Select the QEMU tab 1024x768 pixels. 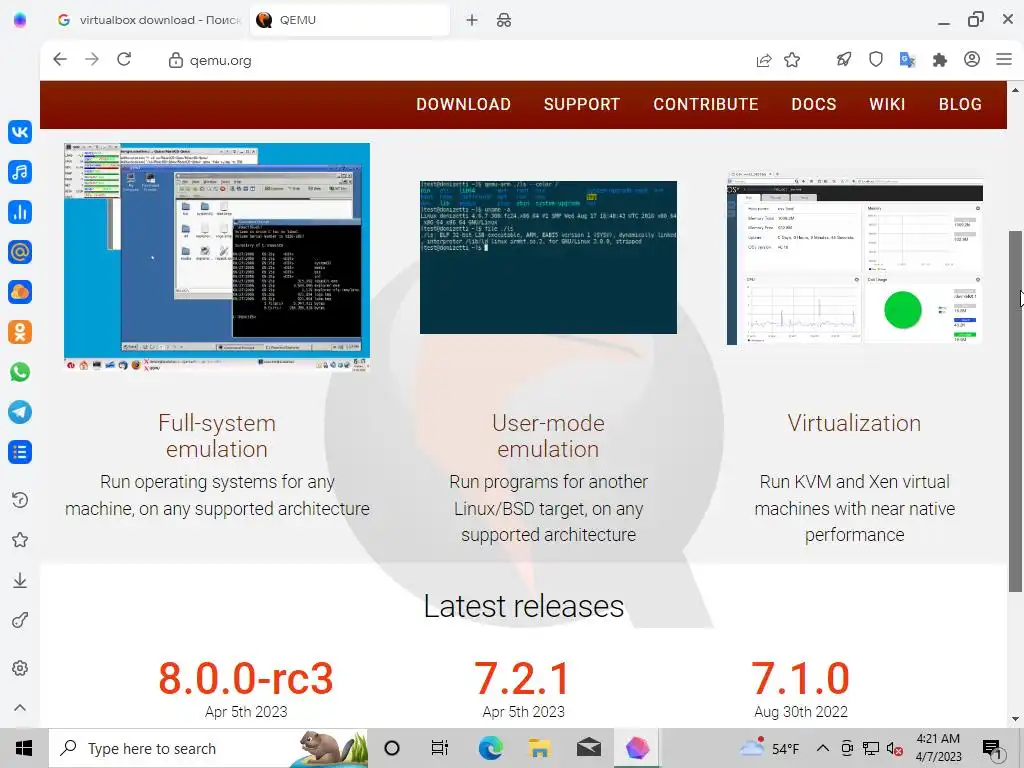[350, 20]
